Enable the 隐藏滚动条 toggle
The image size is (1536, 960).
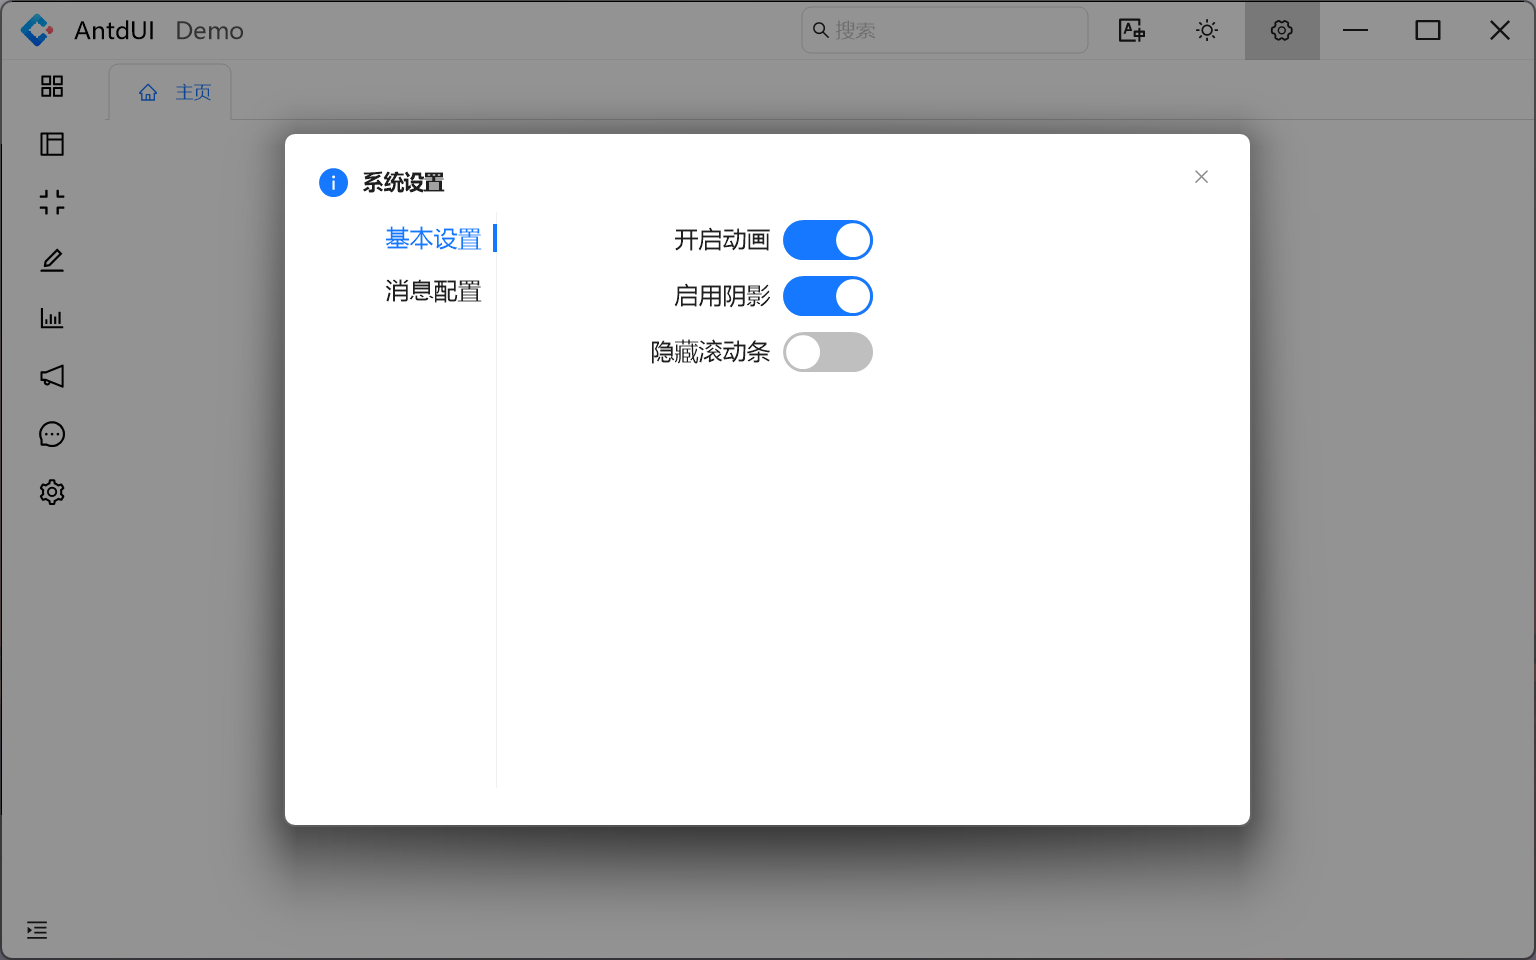click(x=828, y=352)
